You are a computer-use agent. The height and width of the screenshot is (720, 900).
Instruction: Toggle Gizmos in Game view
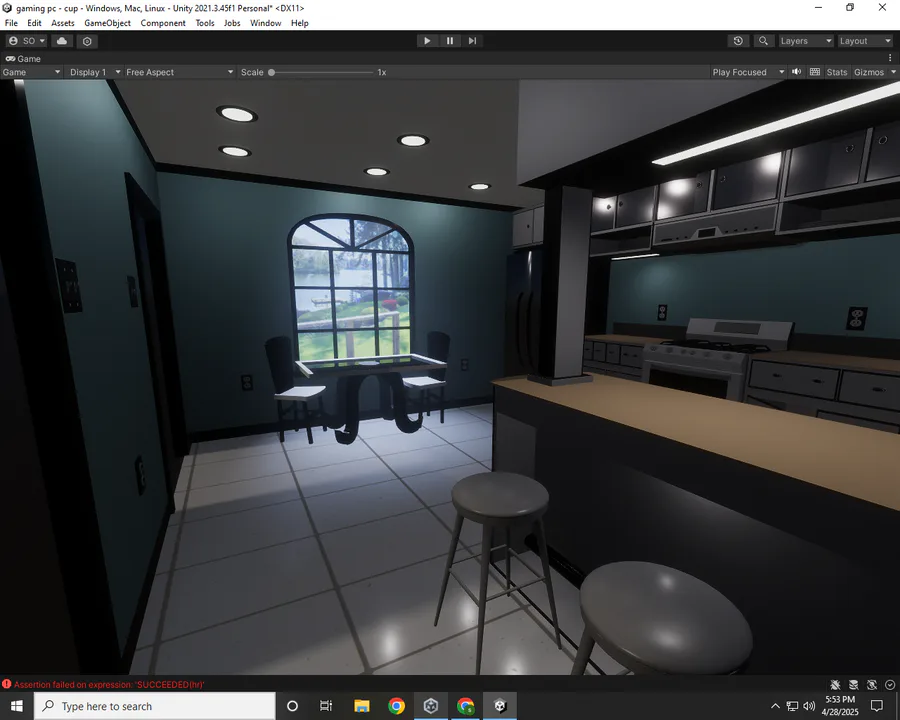point(868,72)
